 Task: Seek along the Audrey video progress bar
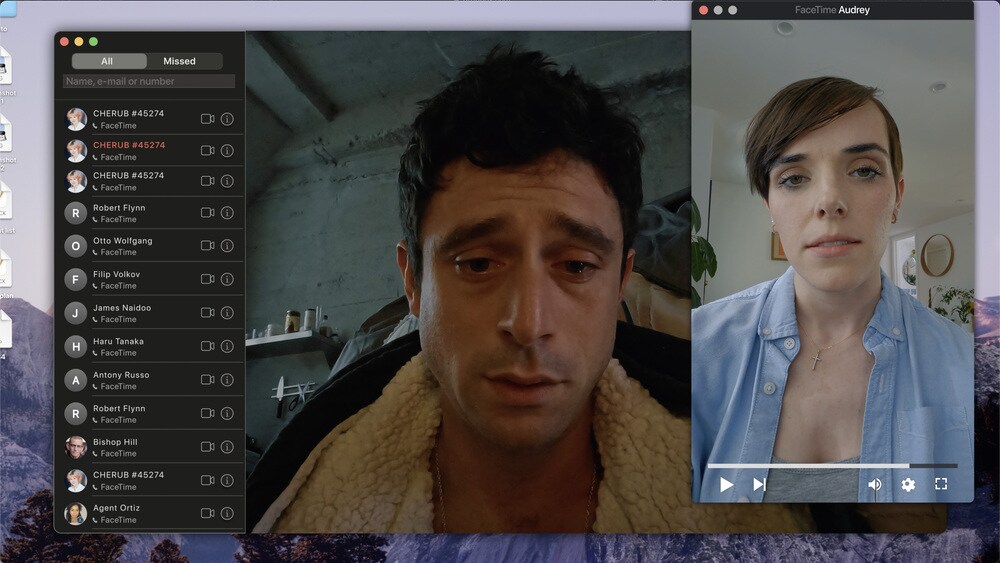tap(832, 466)
